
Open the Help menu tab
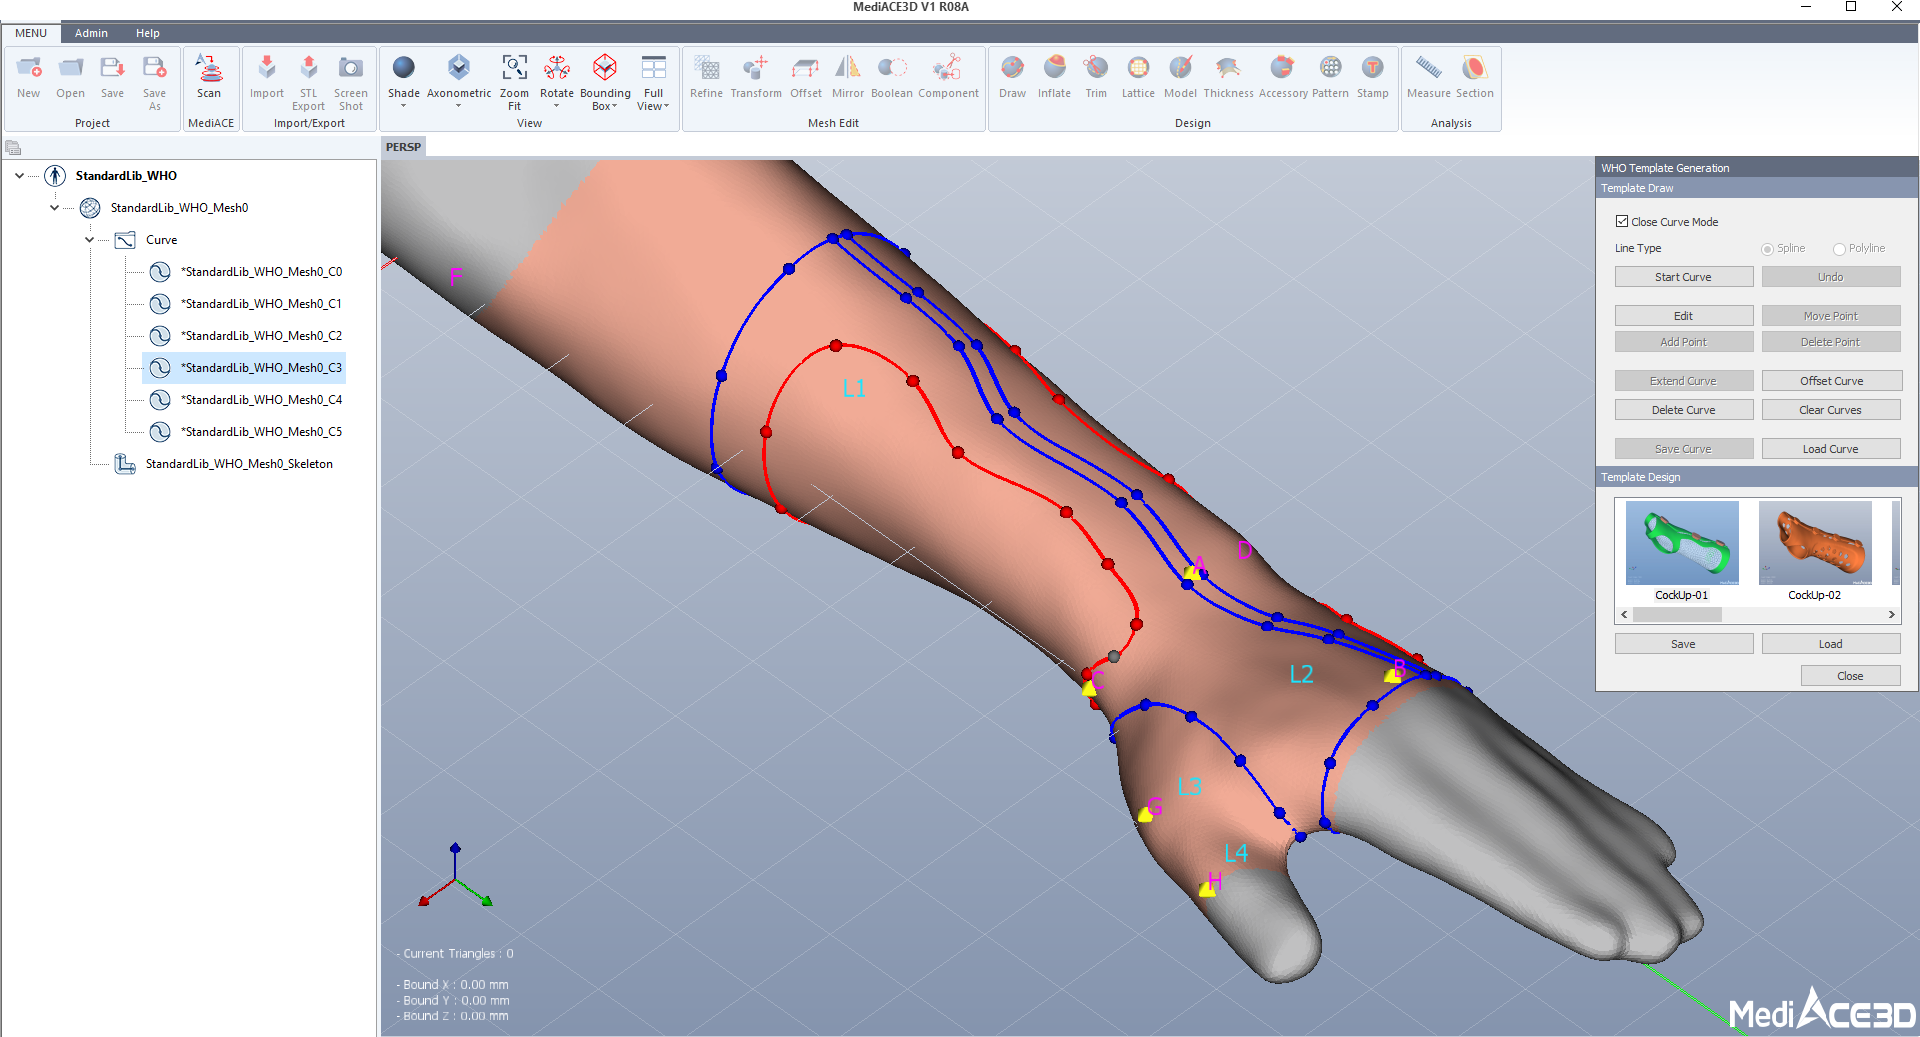tap(148, 33)
